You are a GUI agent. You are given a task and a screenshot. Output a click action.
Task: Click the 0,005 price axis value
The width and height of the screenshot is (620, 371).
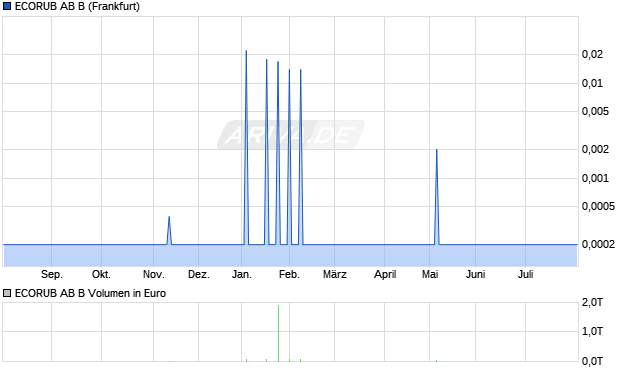(595, 112)
